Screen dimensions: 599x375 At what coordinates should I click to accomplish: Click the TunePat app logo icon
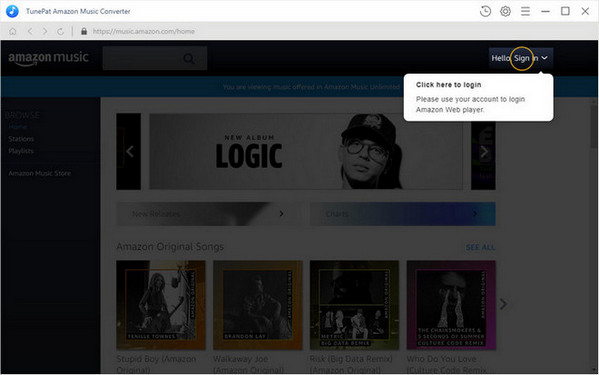(12, 11)
